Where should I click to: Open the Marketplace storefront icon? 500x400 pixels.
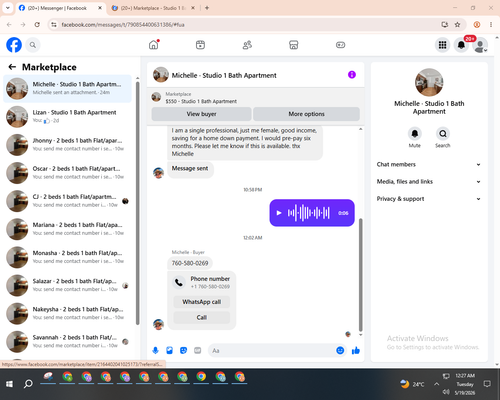pyautogui.click(x=293, y=45)
